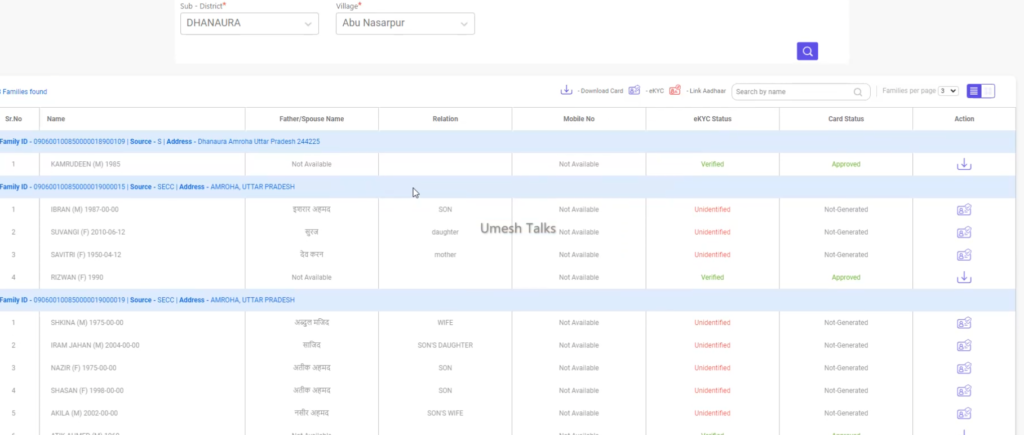Click name AKILA (M) 2002-00-00

click(x=84, y=413)
